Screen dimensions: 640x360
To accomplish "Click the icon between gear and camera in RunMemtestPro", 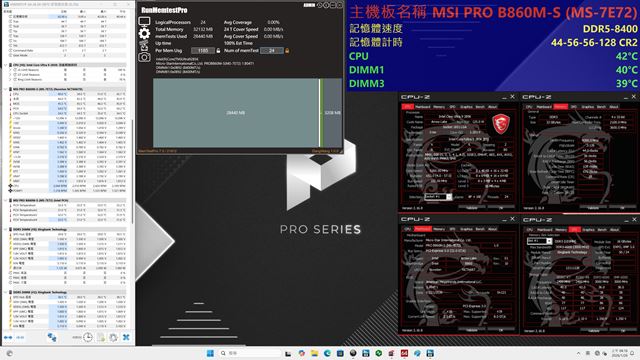I will (x=144, y=45).
